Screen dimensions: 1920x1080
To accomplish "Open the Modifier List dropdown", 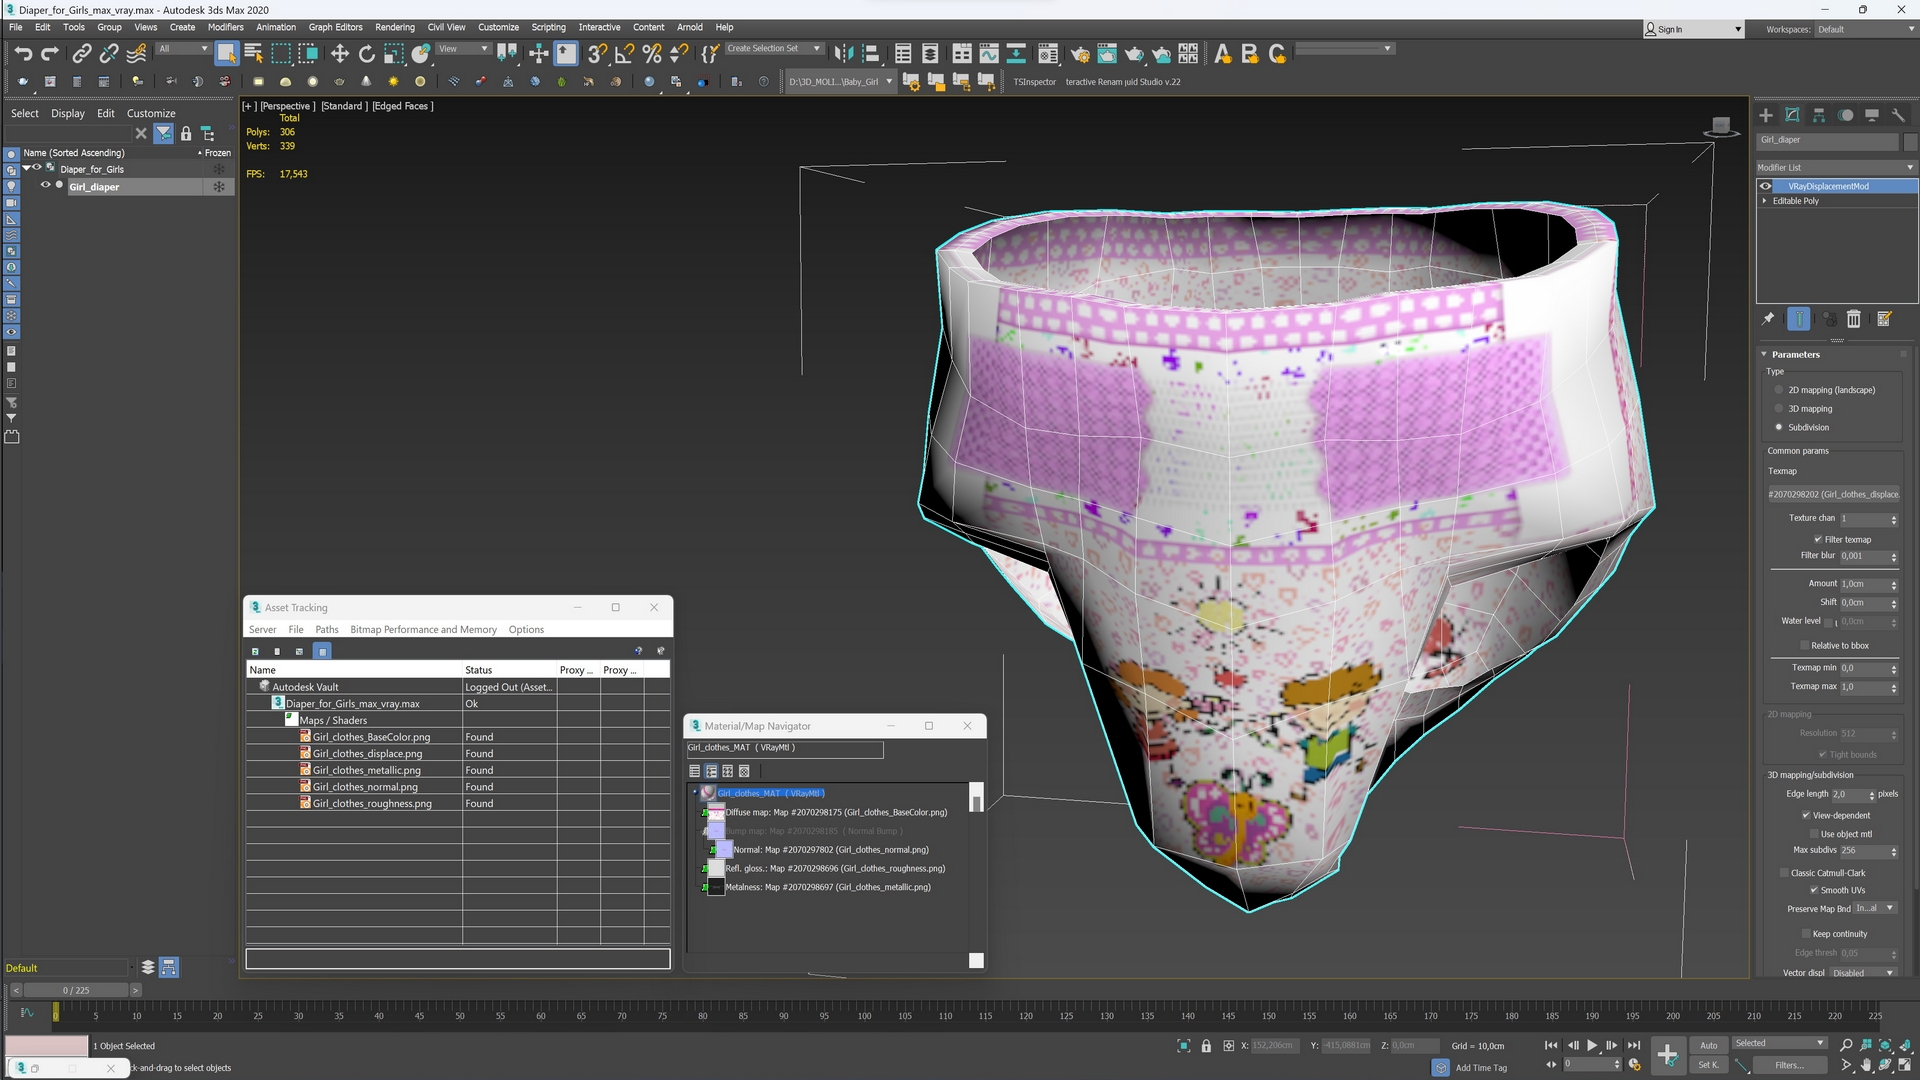I will [x=1836, y=168].
